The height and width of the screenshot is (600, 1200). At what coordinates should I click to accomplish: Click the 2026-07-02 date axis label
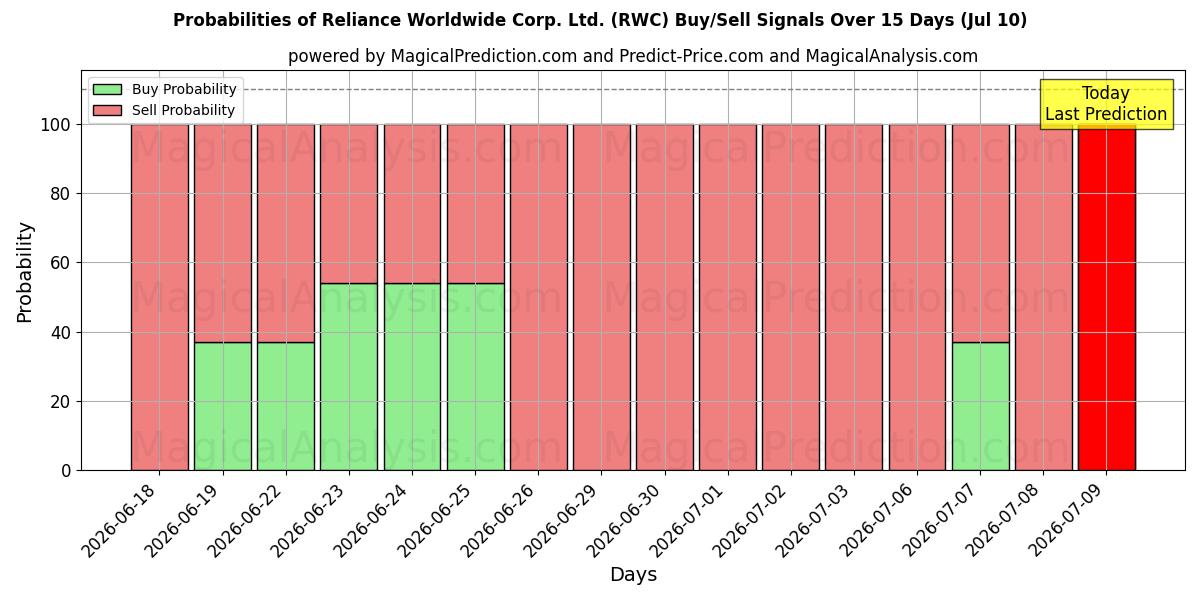click(x=753, y=518)
